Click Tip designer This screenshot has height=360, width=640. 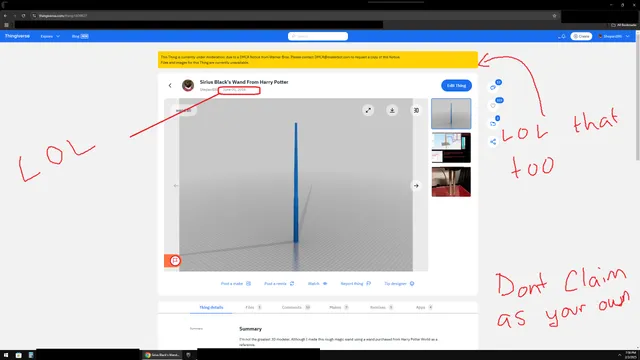399,283
